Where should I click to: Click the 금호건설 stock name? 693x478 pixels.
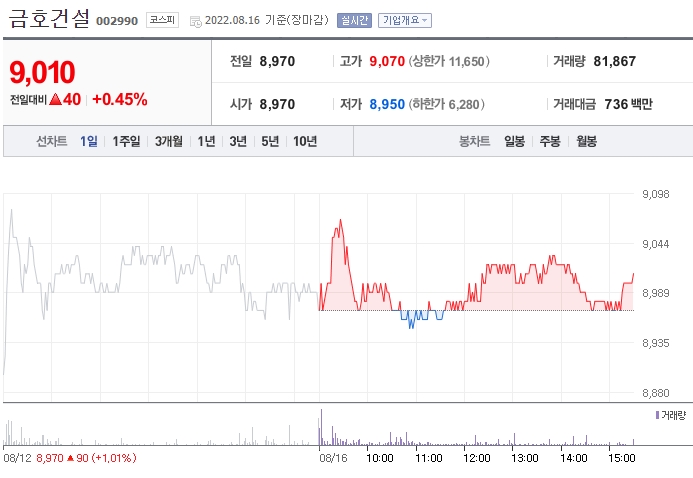(49, 19)
